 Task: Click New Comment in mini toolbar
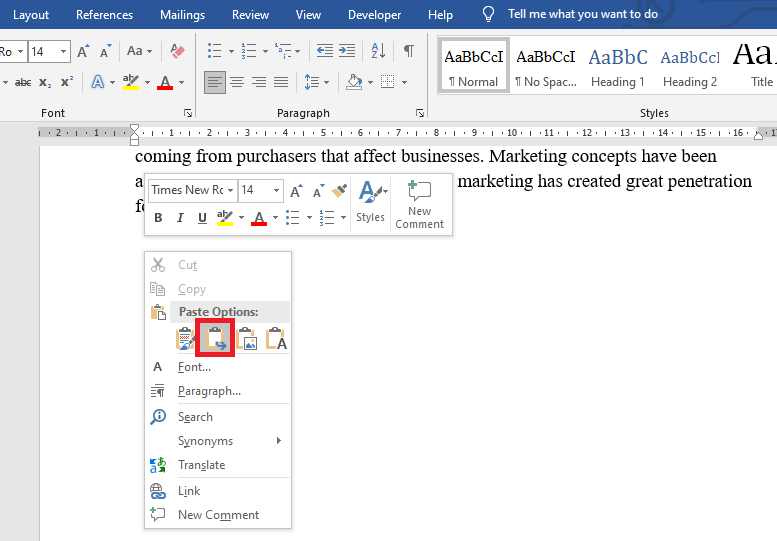[420, 205]
